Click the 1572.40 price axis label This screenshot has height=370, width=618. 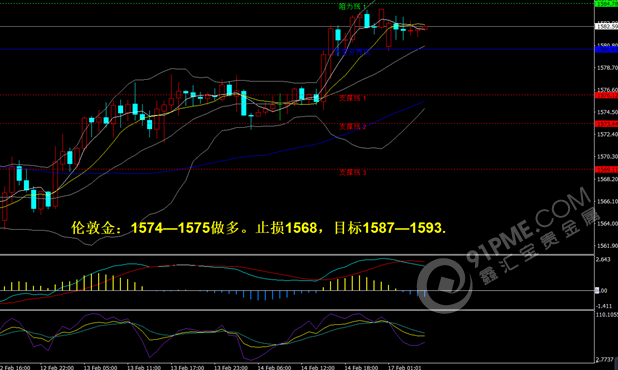coord(607,135)
